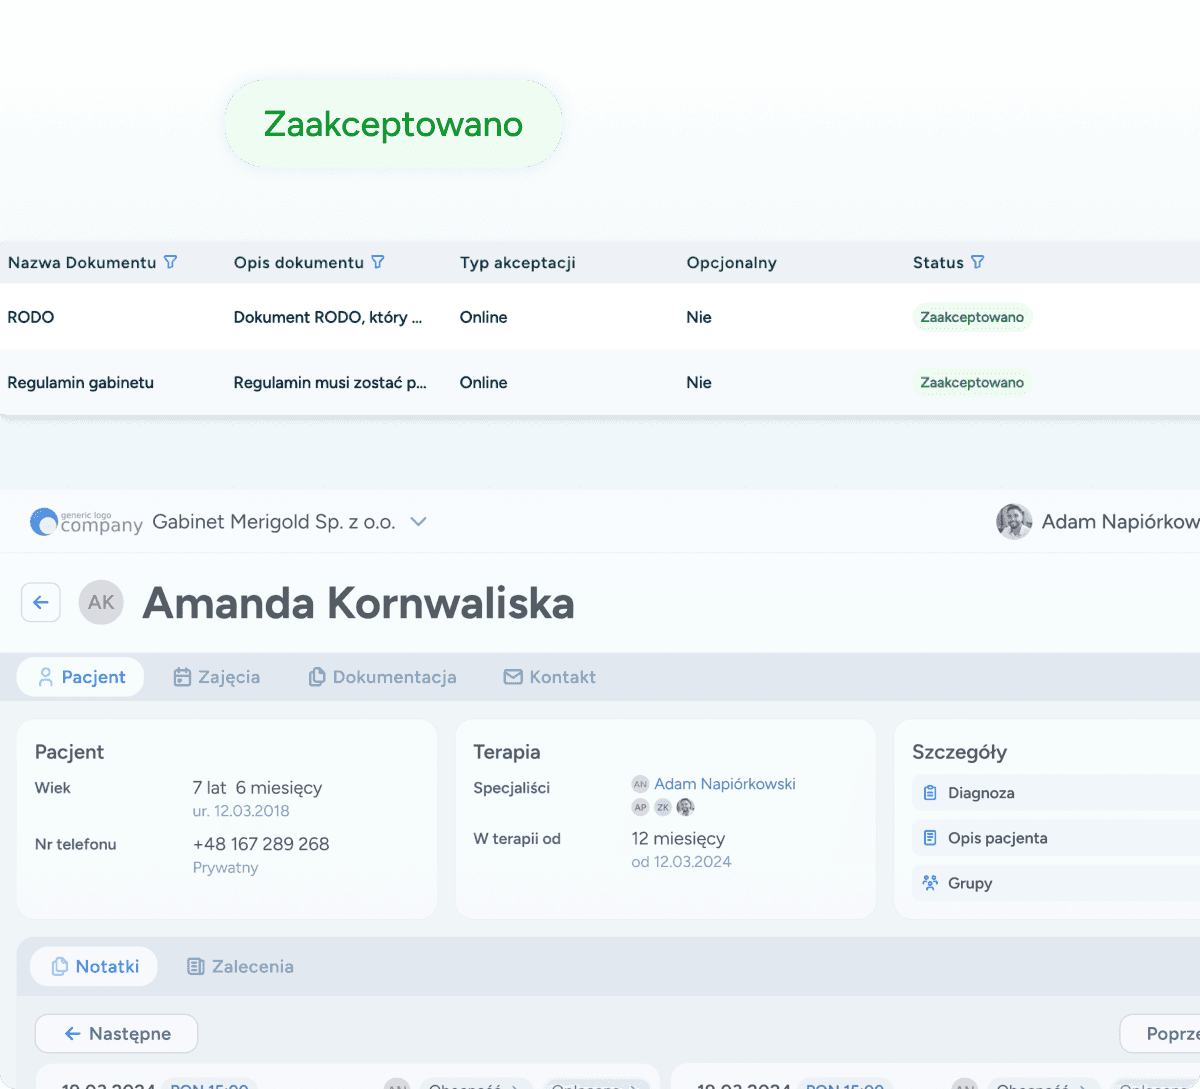The width and height of the screenshot is (1200, 1089).
Task: Click the back arrow beside Amanda Kornwaliska
Action: point(40,602)
